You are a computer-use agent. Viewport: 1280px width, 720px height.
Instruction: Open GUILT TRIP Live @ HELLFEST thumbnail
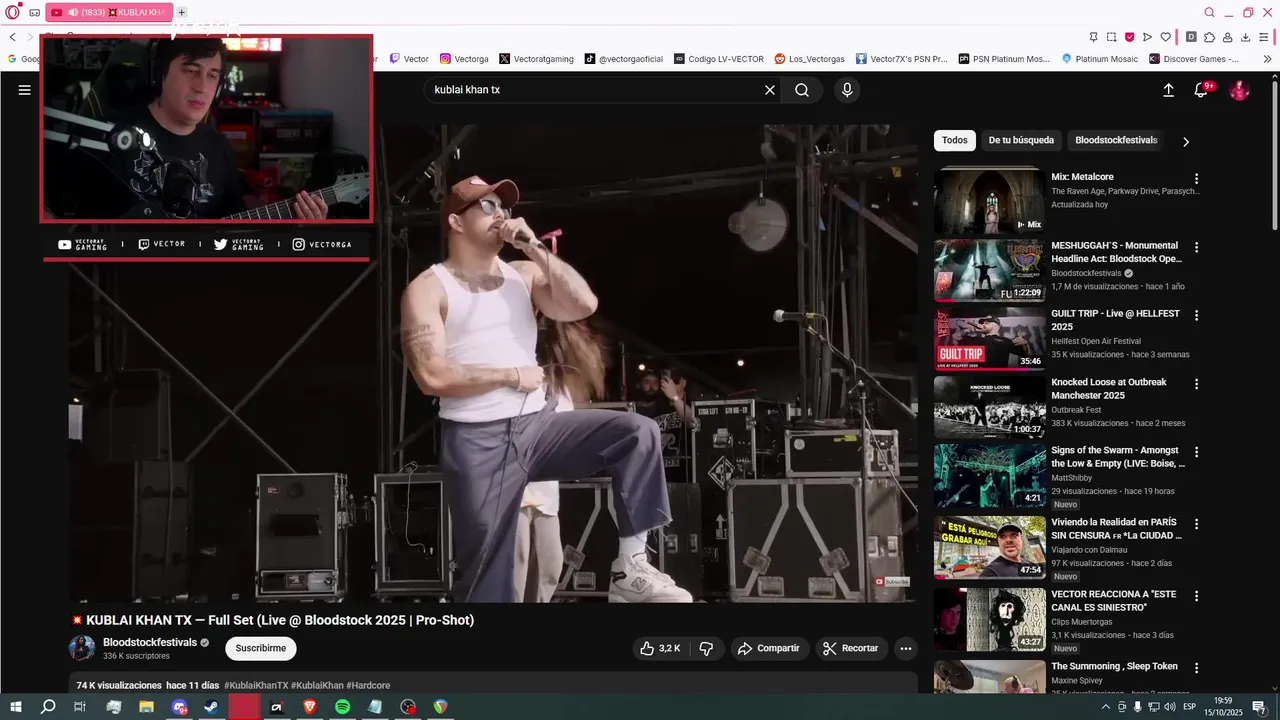[x=990, y=338]
